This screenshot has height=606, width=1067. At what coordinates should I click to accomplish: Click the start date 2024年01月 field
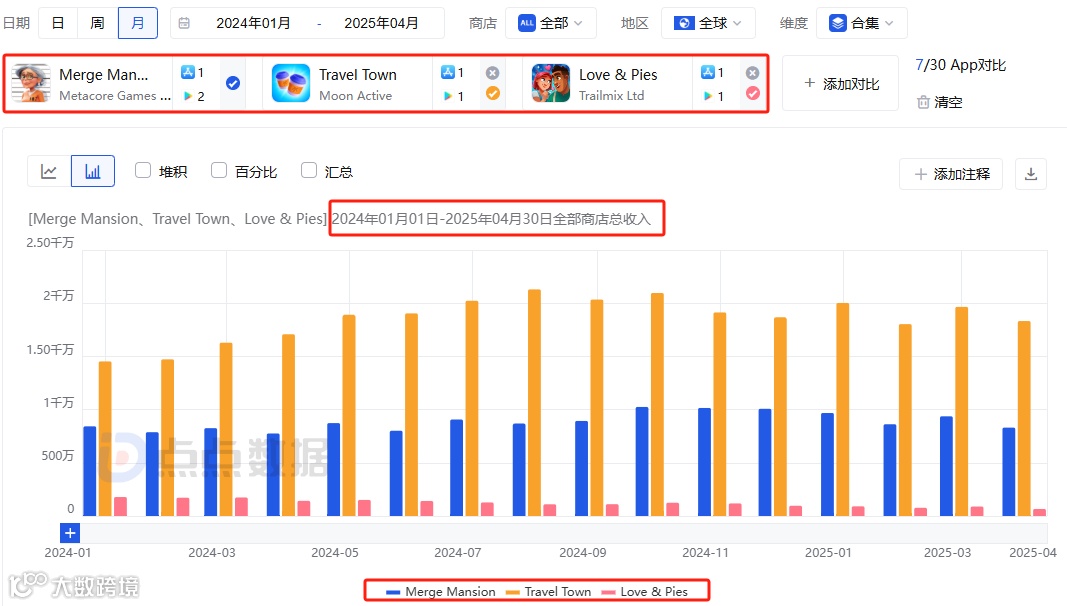click(253, 23)
